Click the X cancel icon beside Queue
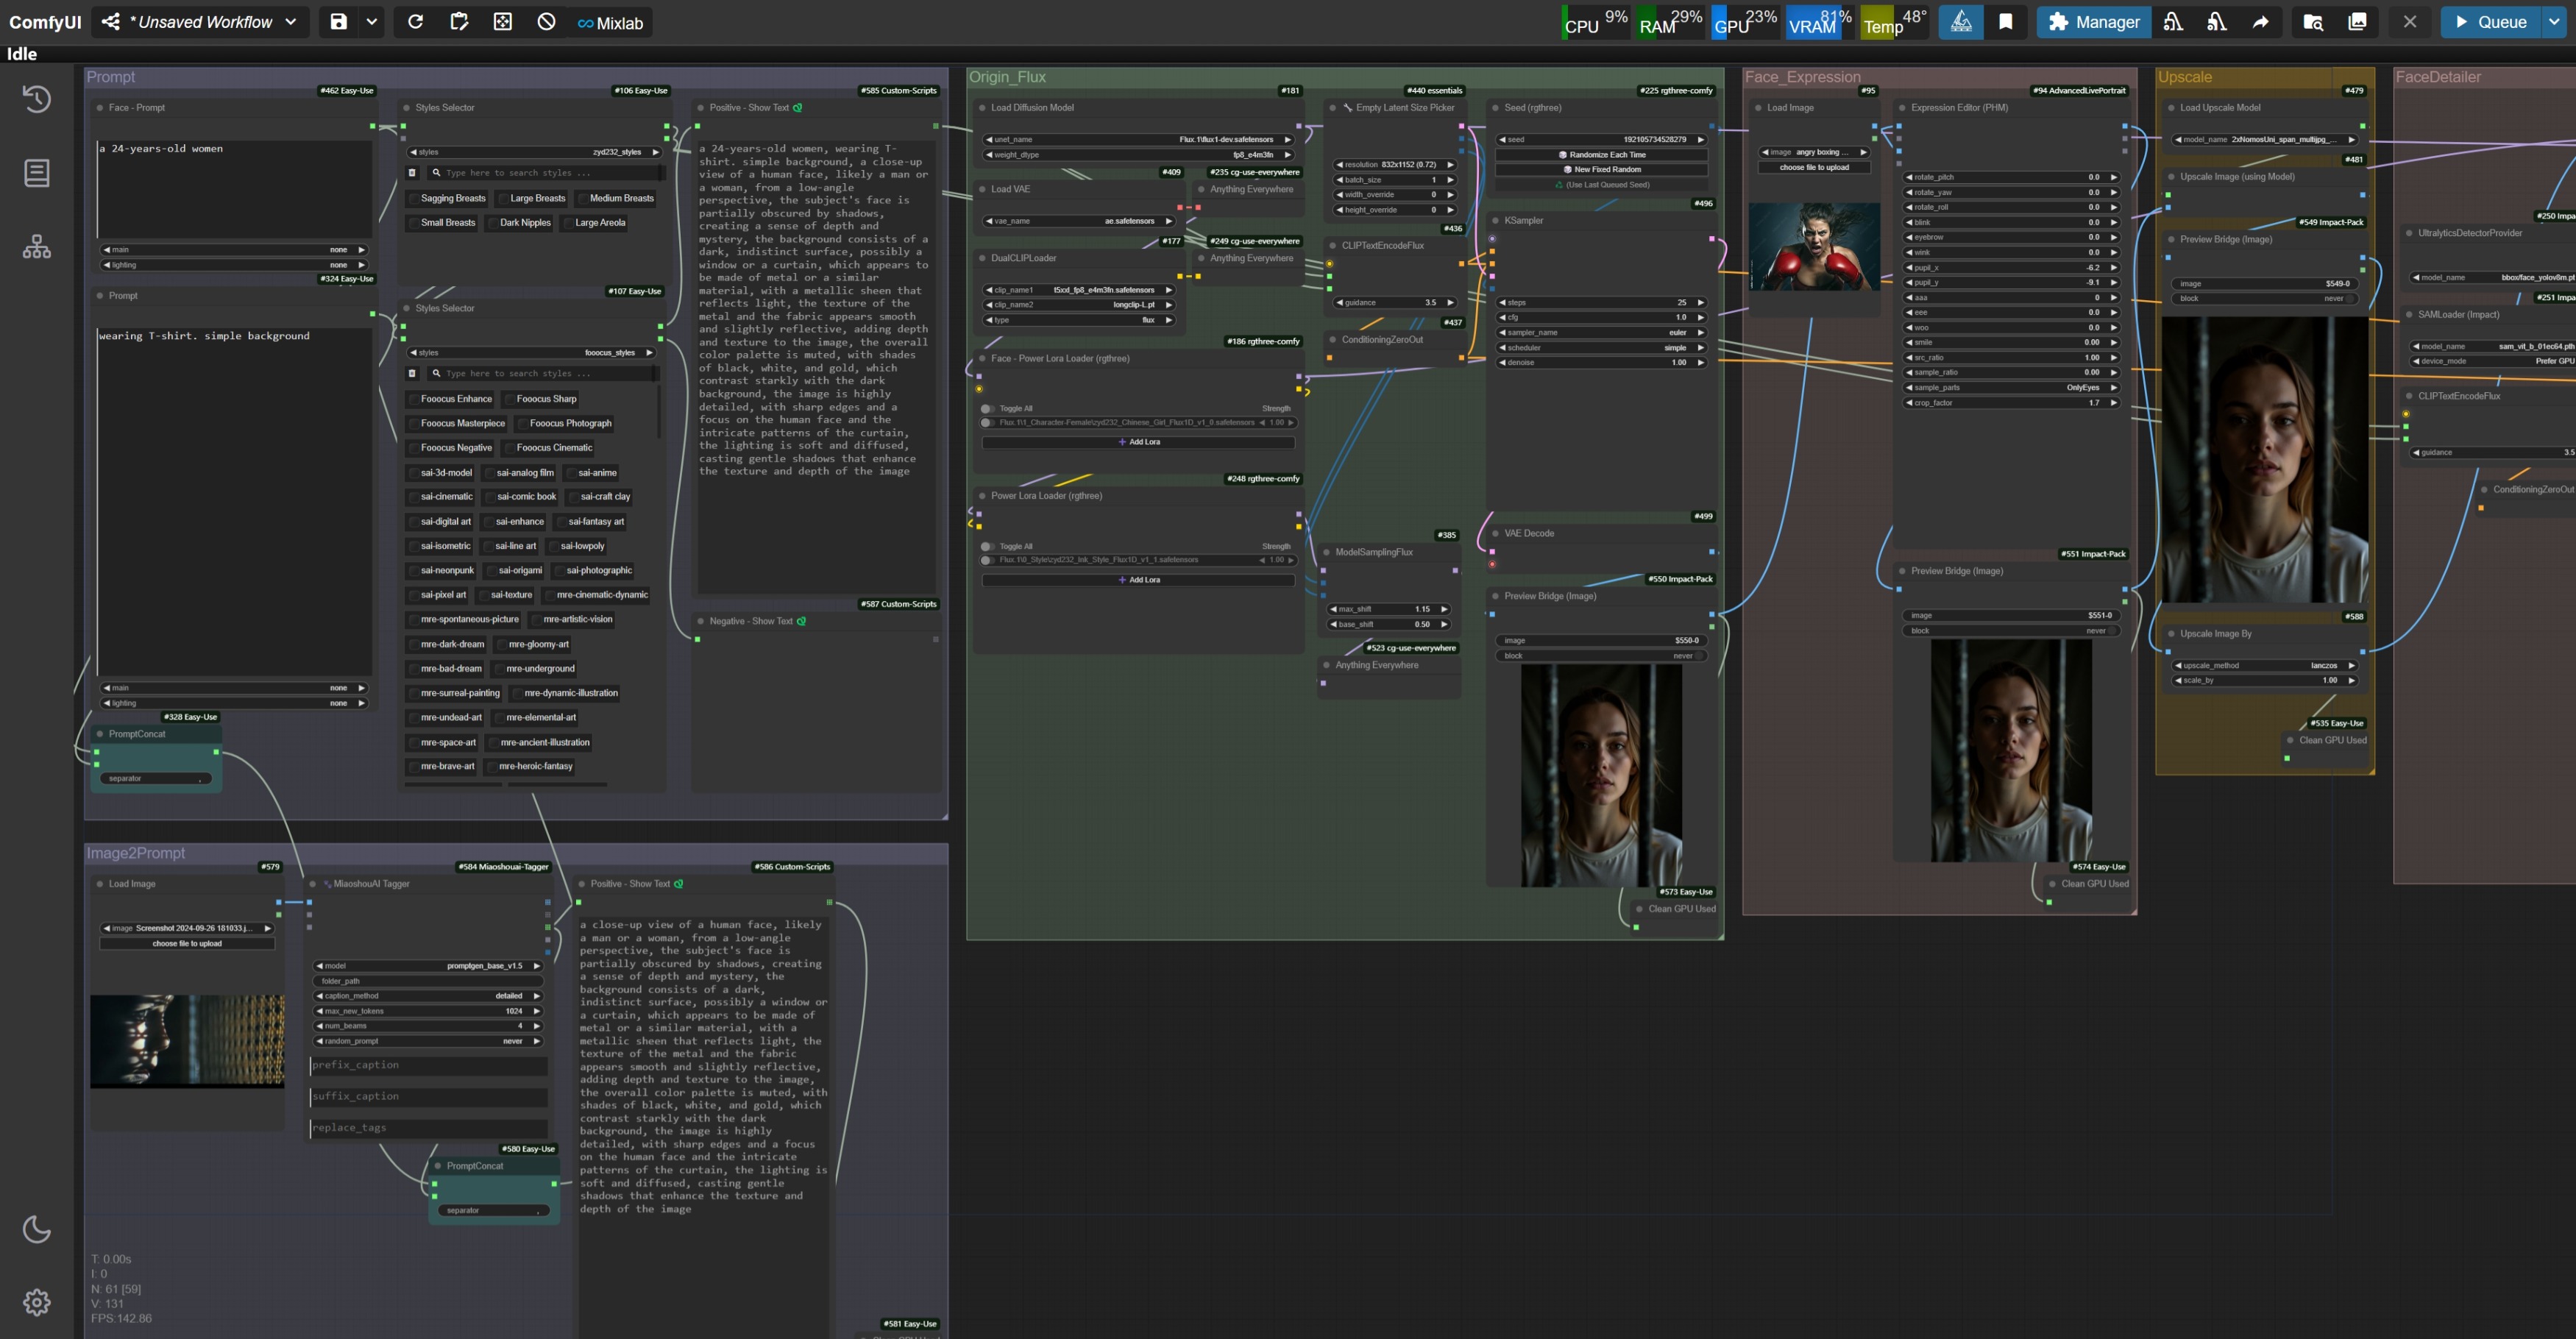This screenshot has height=1339, width=2576. click(x=2410, y=22)
